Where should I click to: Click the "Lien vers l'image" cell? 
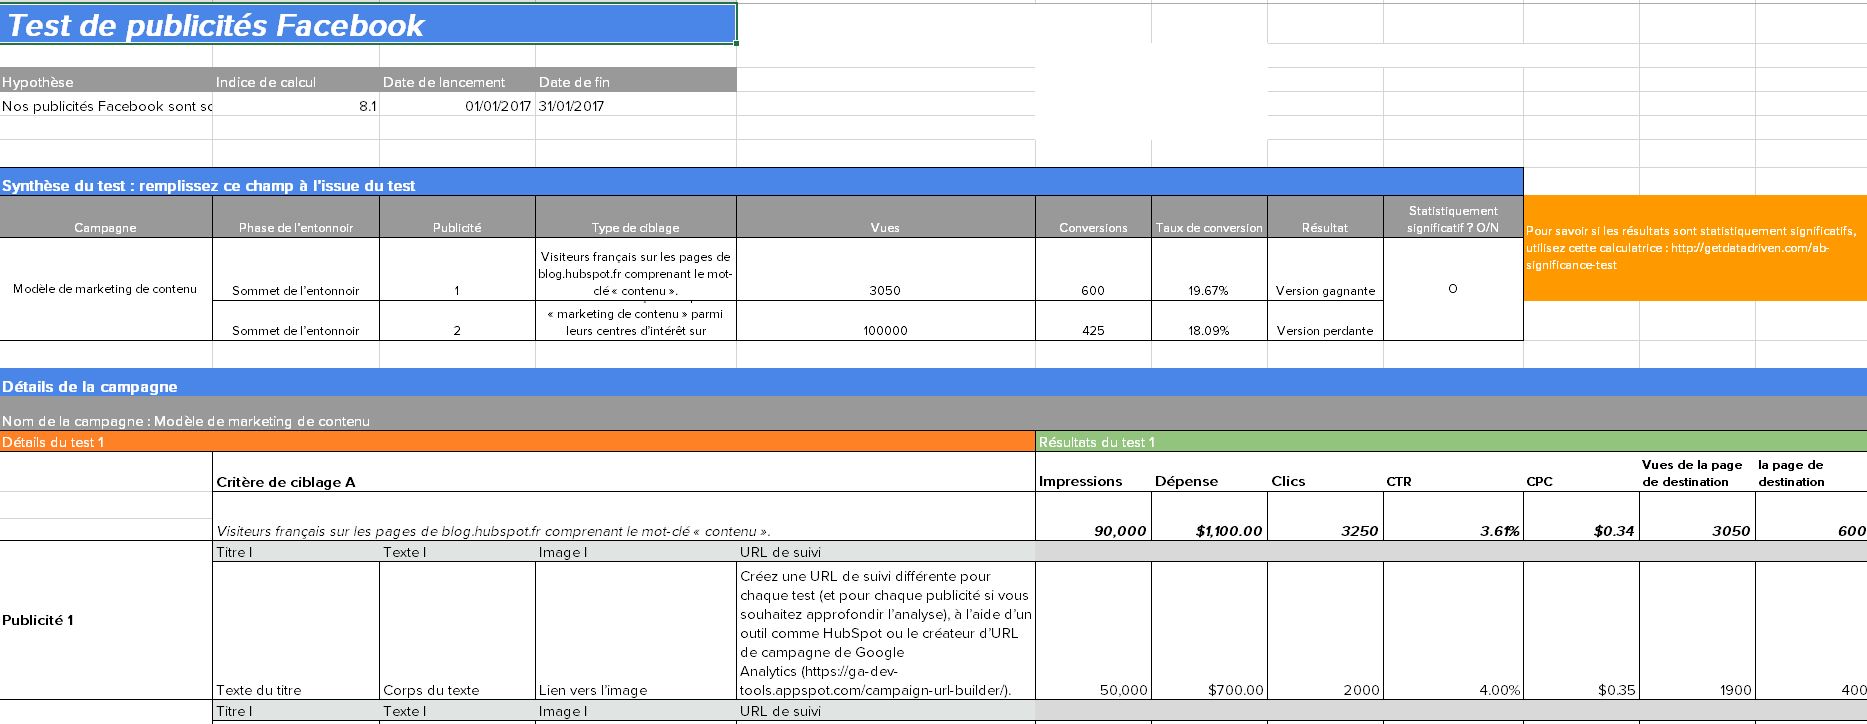pyautogui.click(x=636, y=631)
